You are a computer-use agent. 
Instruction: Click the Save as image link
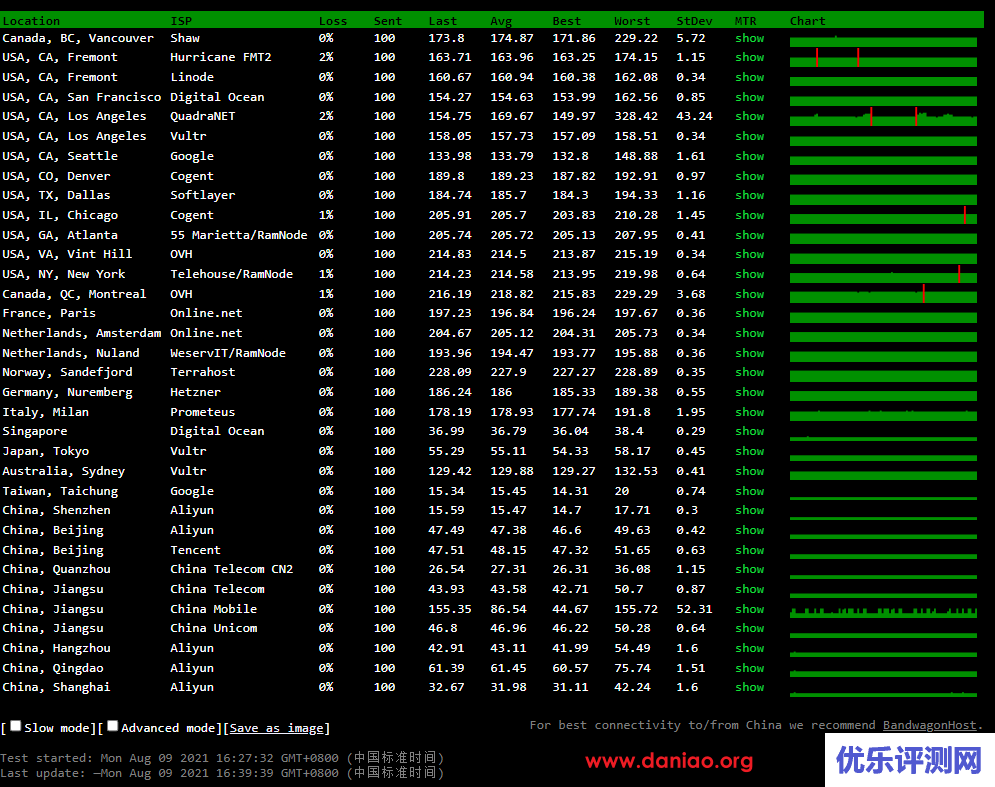tap(277, 728)
